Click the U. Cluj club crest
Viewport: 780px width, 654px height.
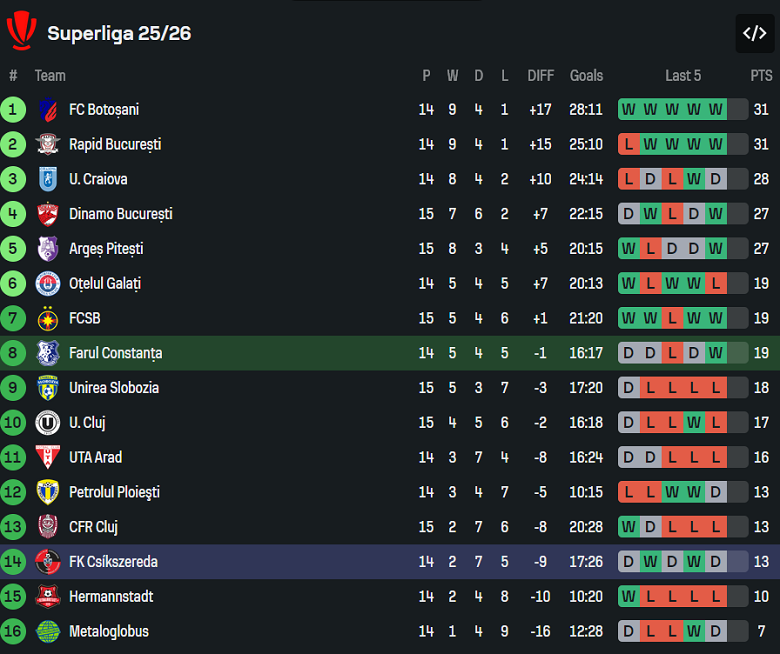47,423
